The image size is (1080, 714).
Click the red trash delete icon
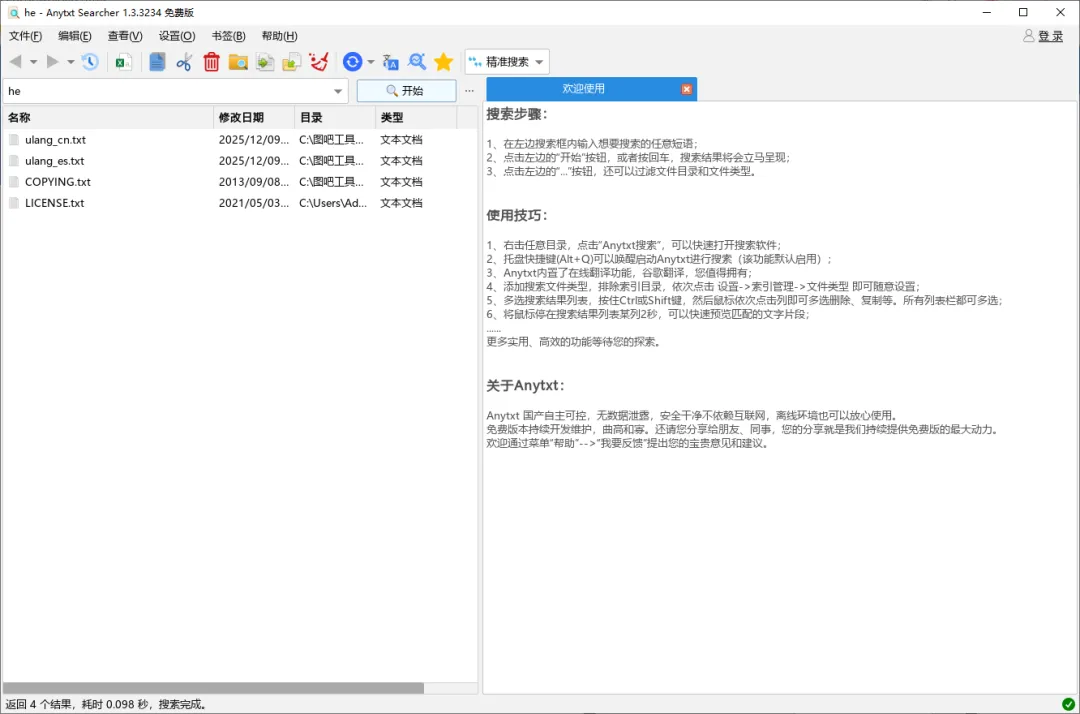coord(211,62)
